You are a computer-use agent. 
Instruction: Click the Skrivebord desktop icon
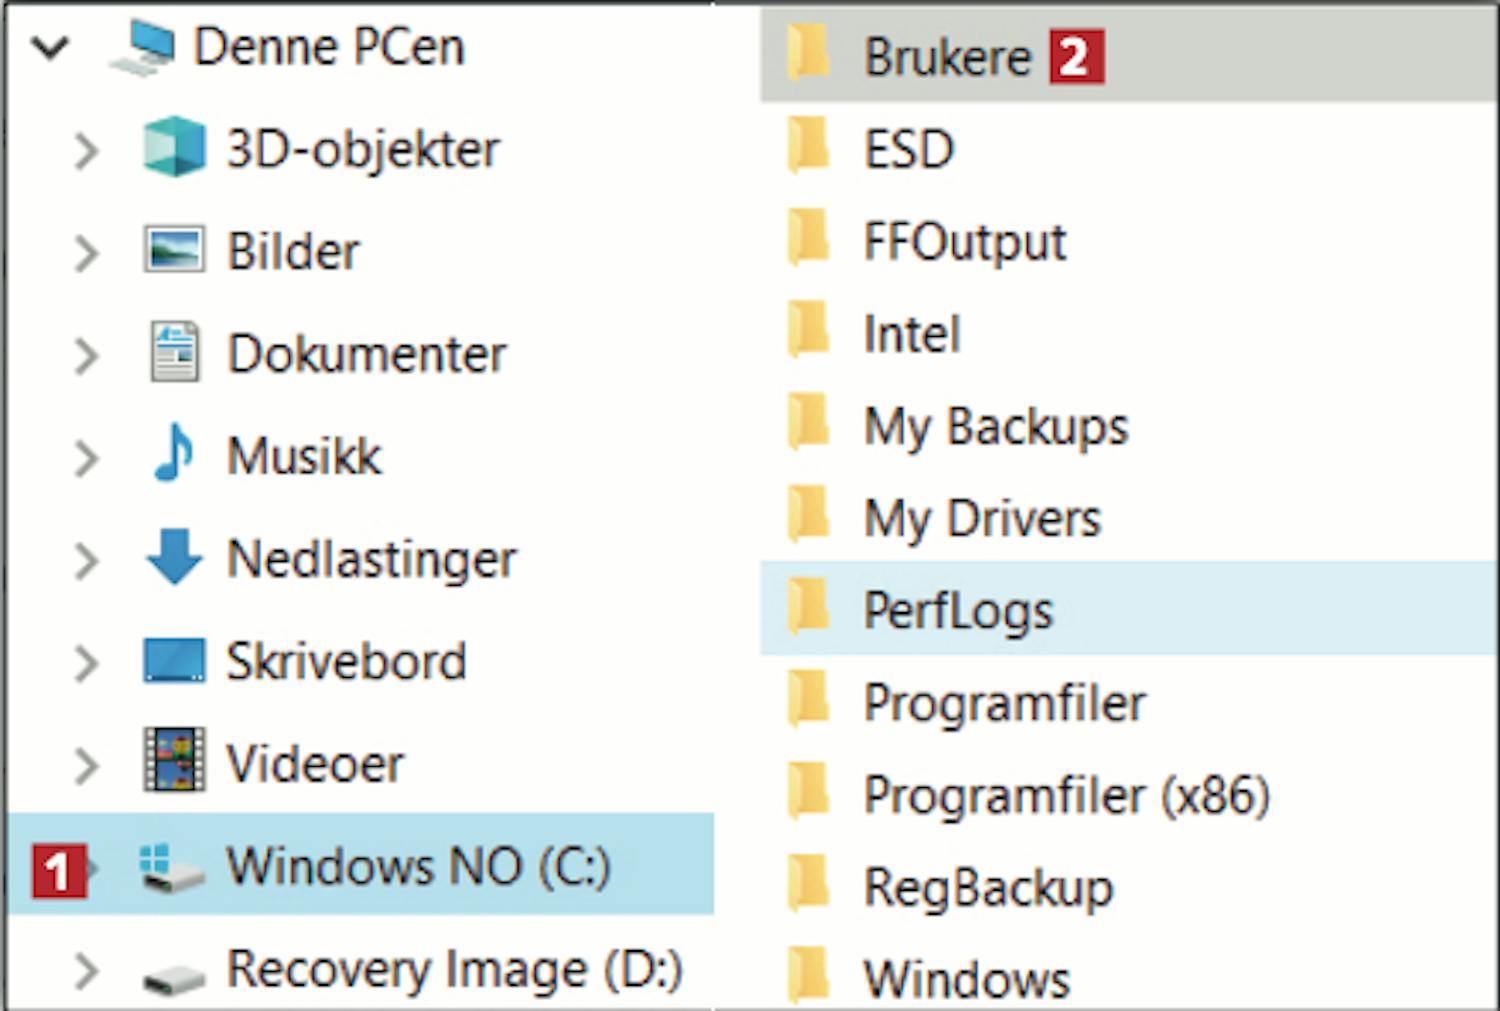point(174,660)
